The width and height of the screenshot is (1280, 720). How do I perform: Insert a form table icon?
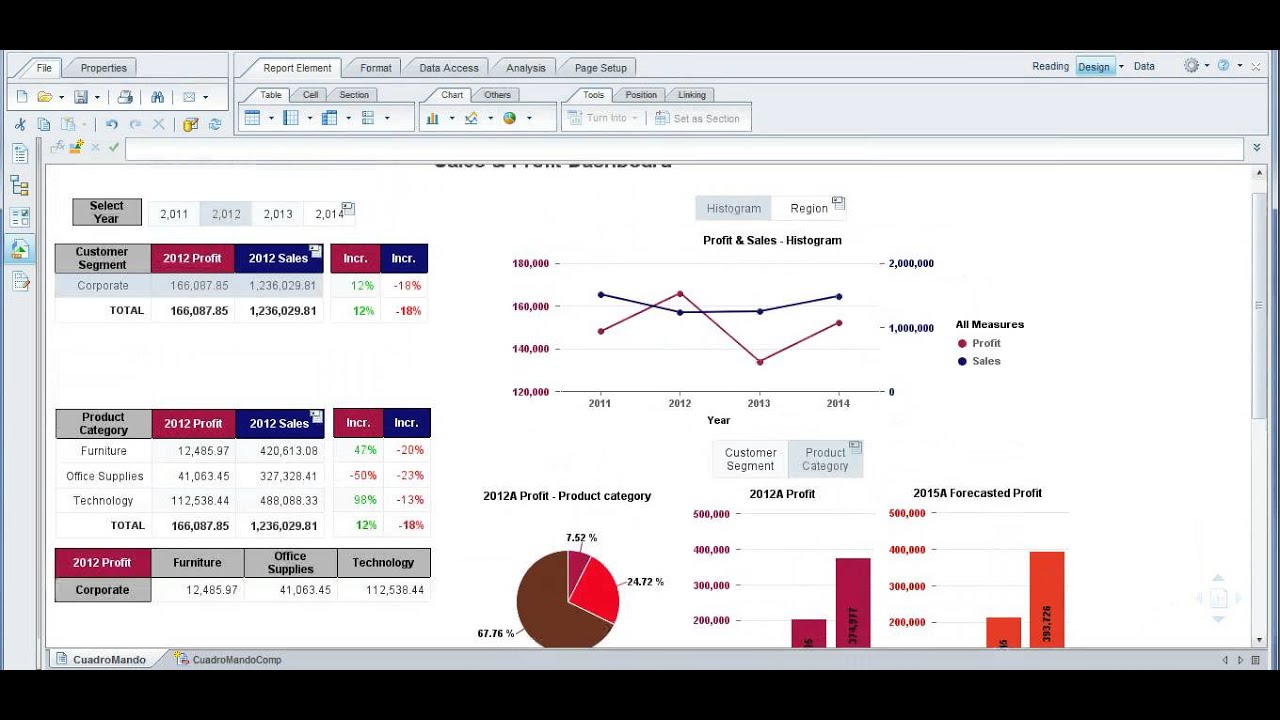[368, 118]
